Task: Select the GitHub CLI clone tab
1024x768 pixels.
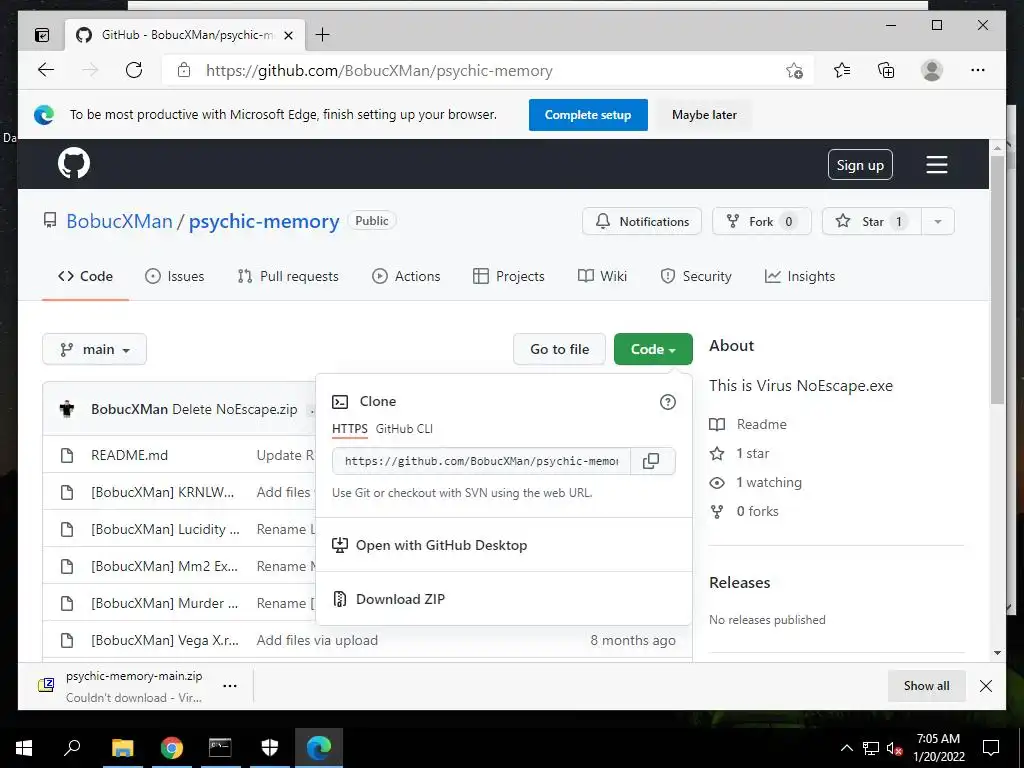Action: (x=404, y=429)
